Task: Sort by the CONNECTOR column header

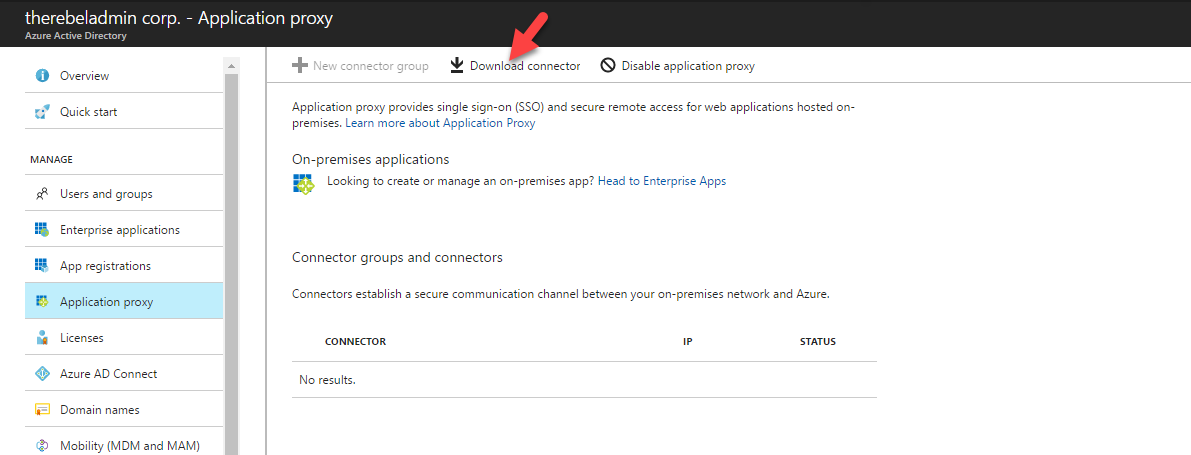Action: click(x=355, y=342)
